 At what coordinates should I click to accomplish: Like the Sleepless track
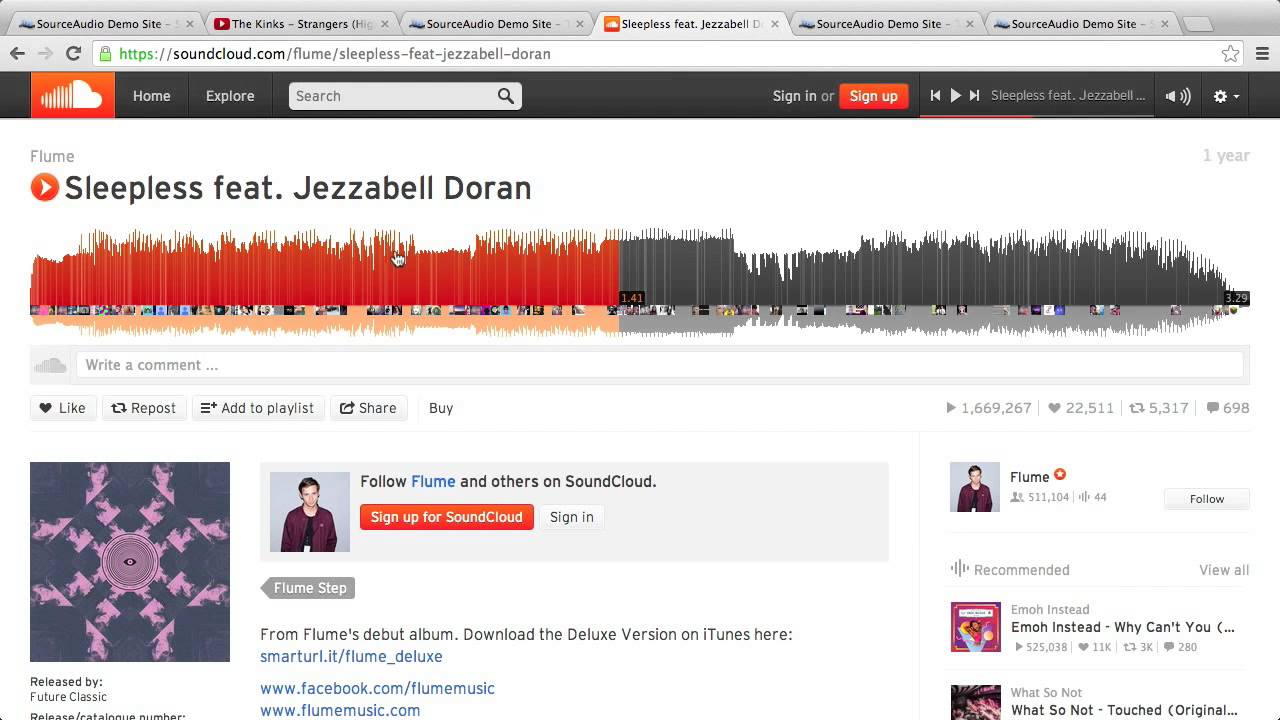(x=62, y=408)
